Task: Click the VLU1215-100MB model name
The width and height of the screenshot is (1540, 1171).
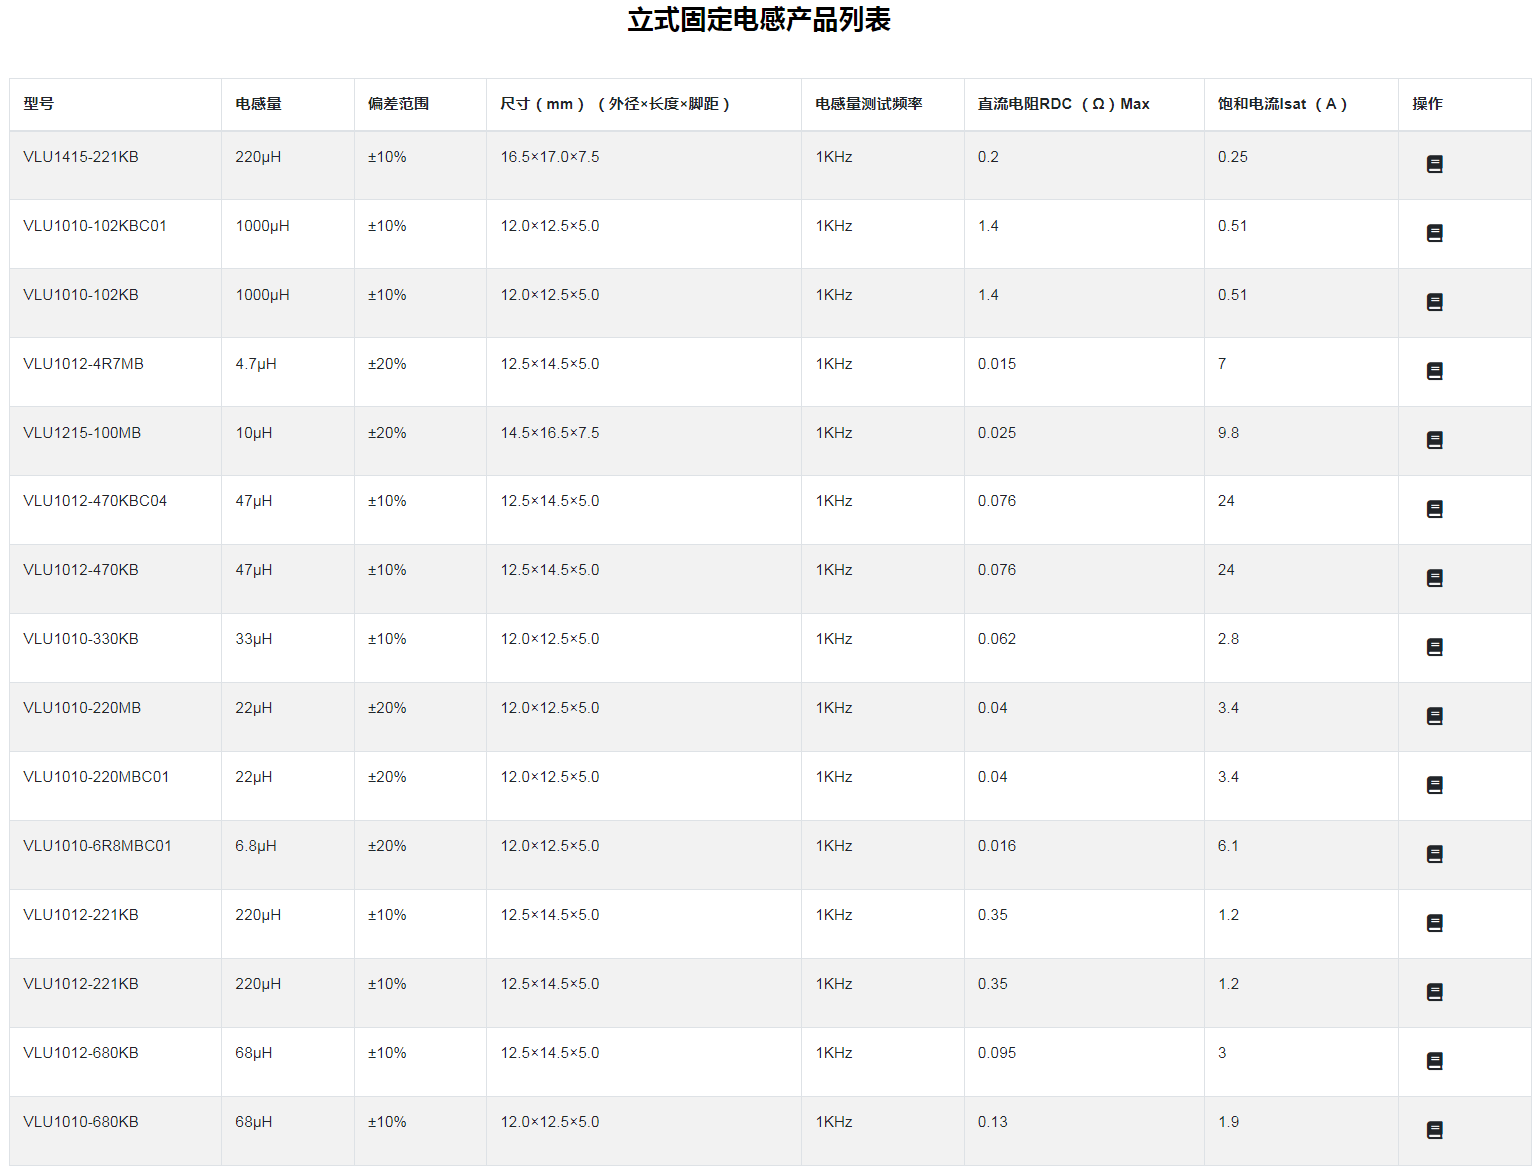Action: point(82,433)
